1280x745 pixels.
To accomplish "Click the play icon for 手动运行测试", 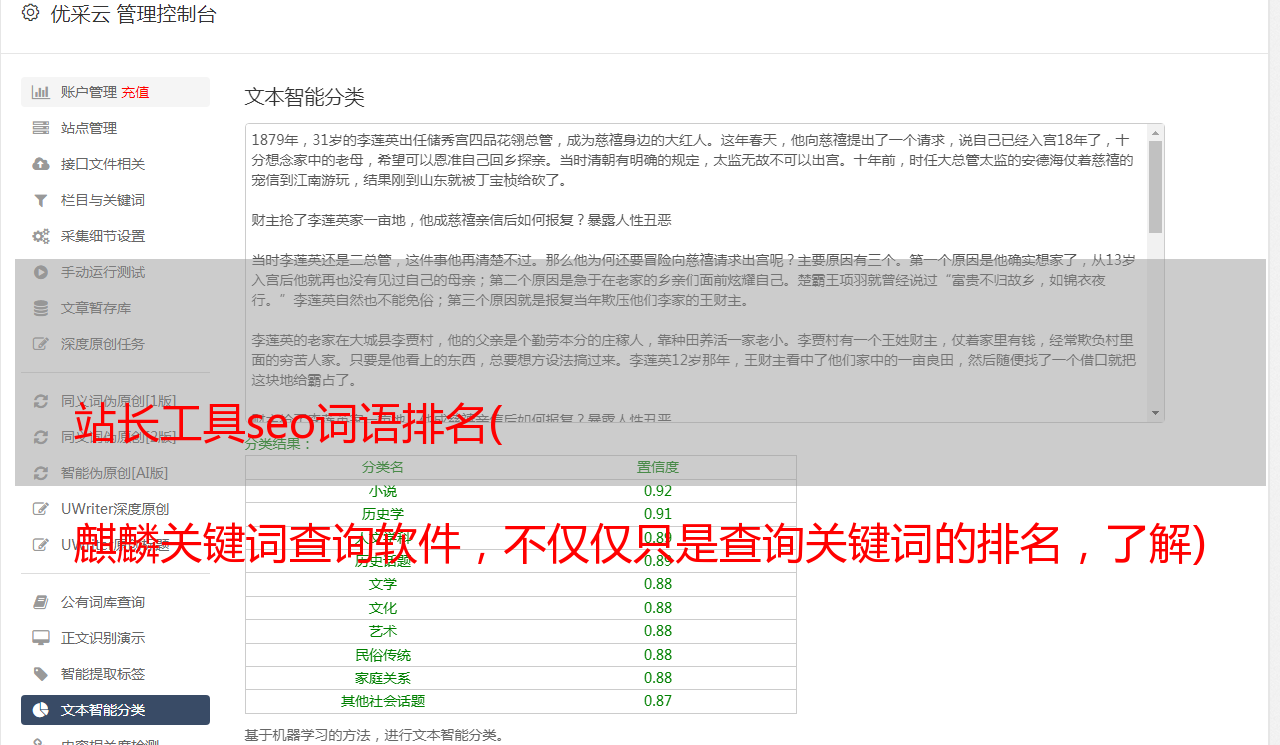I will (x=40, y=272).
